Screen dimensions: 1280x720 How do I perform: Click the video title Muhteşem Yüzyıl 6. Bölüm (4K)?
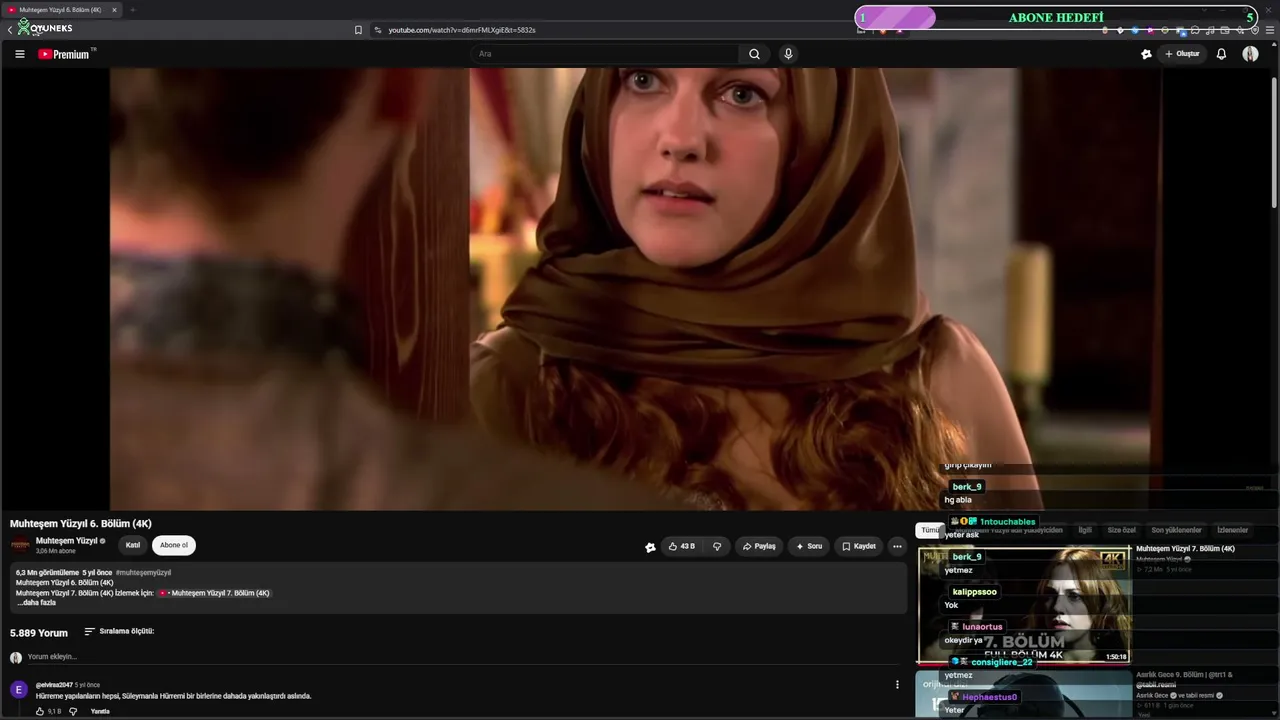tap(81, 524)
